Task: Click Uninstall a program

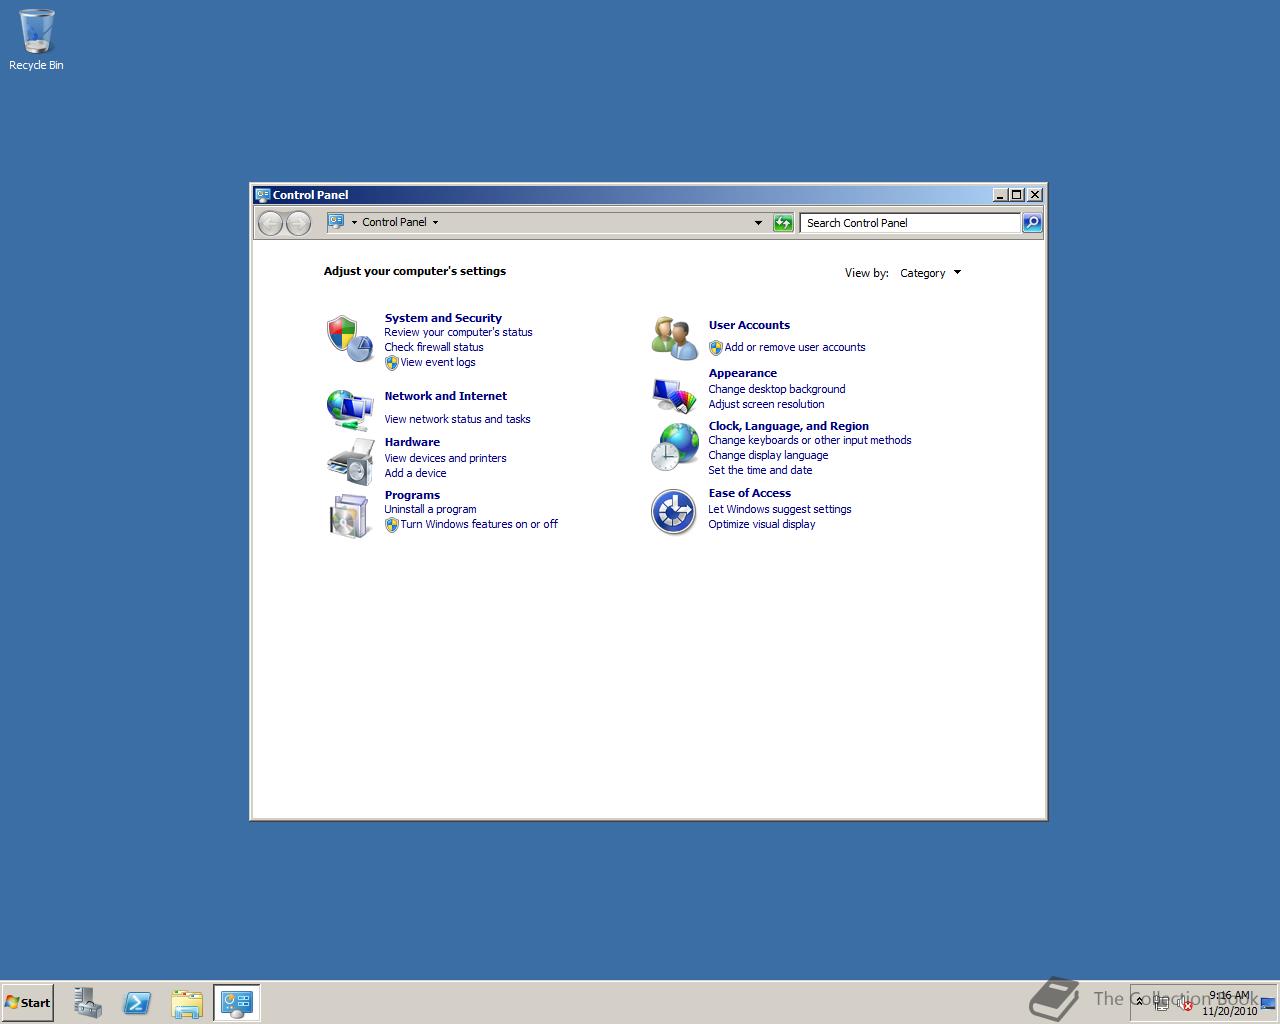Action: [430, 509]
